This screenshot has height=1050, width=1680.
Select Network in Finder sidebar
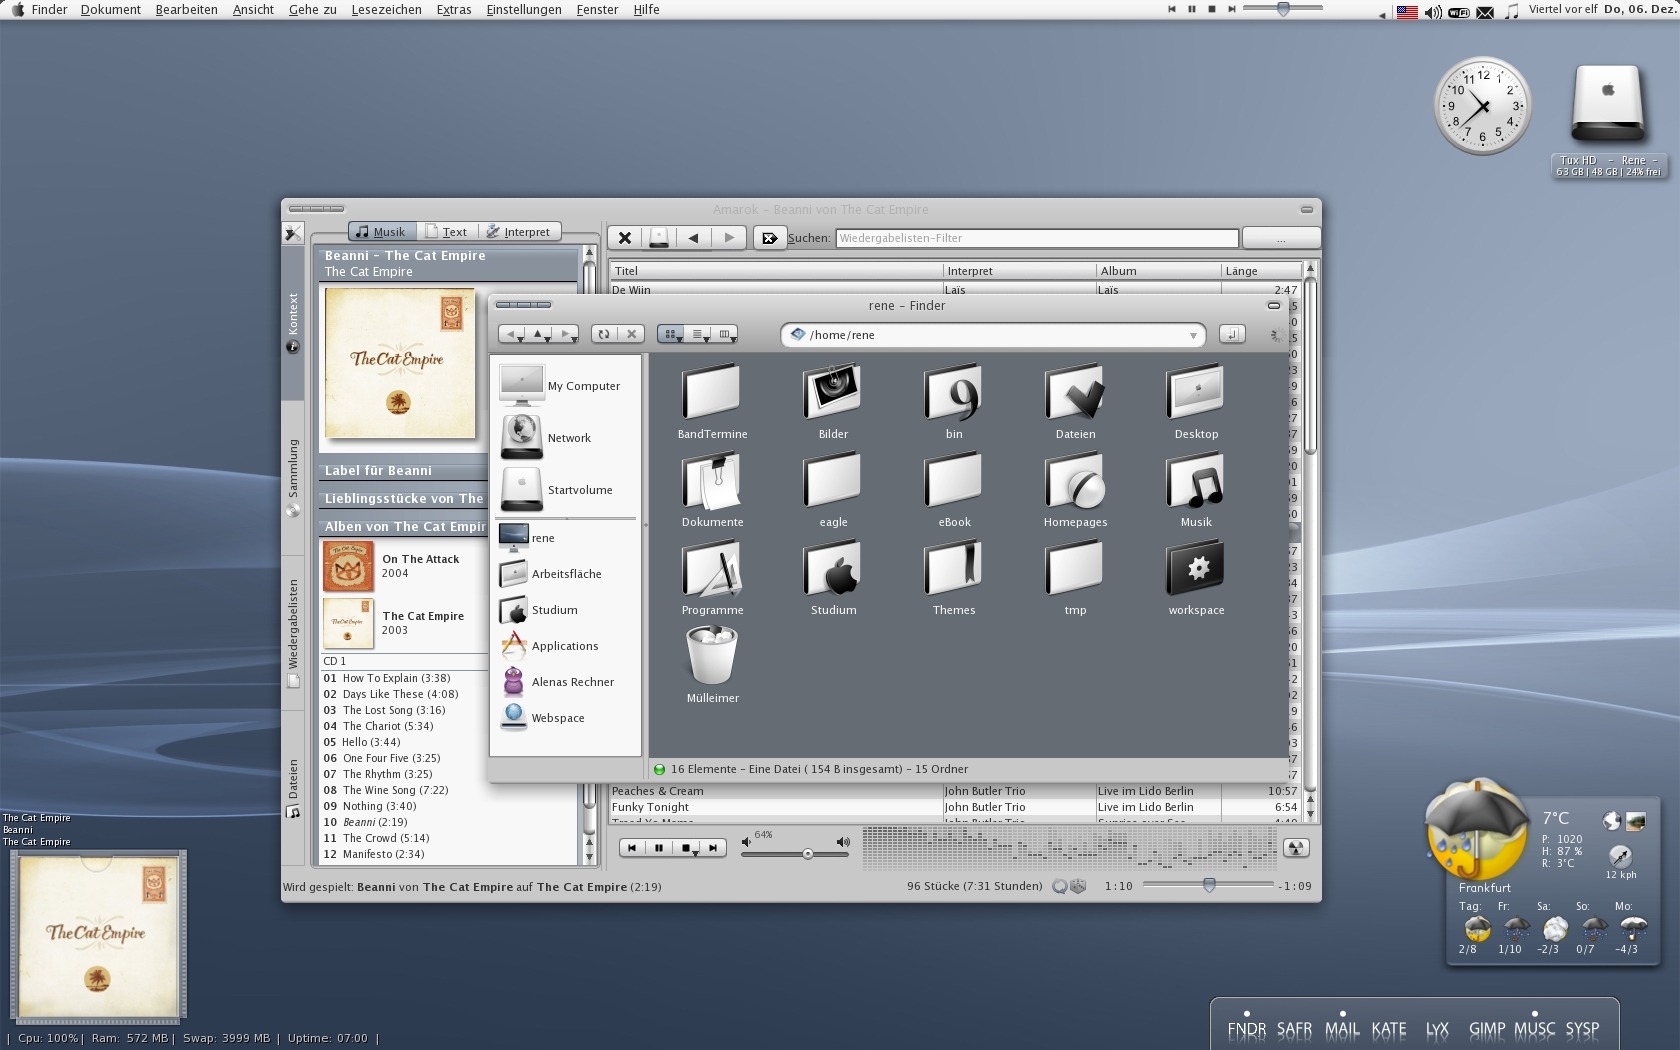(x=547, y=438)
